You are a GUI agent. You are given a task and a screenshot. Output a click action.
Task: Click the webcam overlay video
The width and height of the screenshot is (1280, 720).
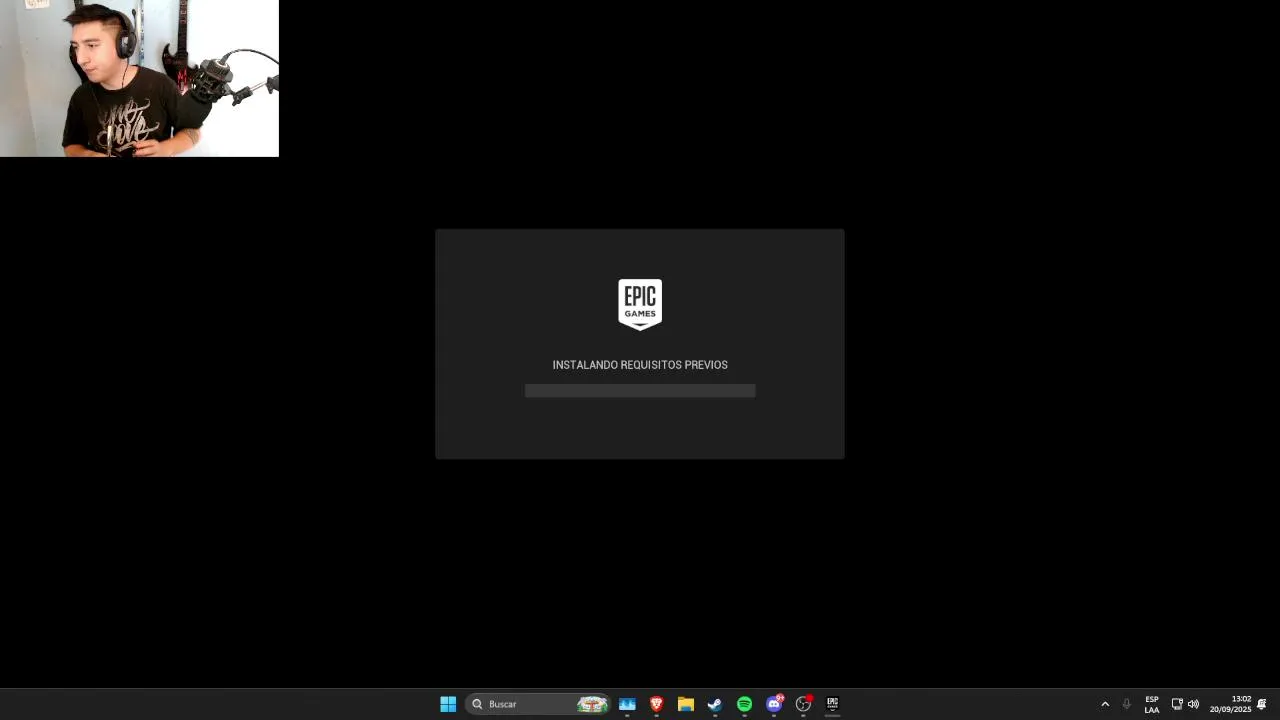click(x=139, y=78)
